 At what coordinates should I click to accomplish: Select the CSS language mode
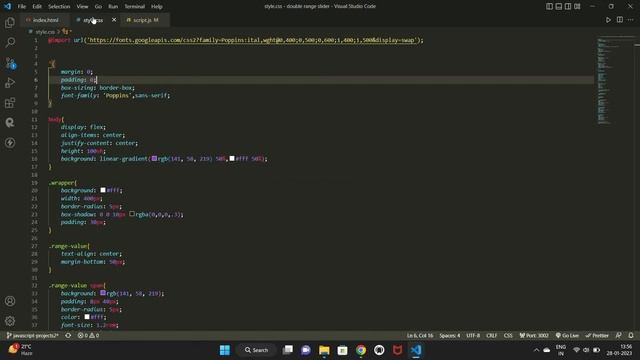click(508, 336)
